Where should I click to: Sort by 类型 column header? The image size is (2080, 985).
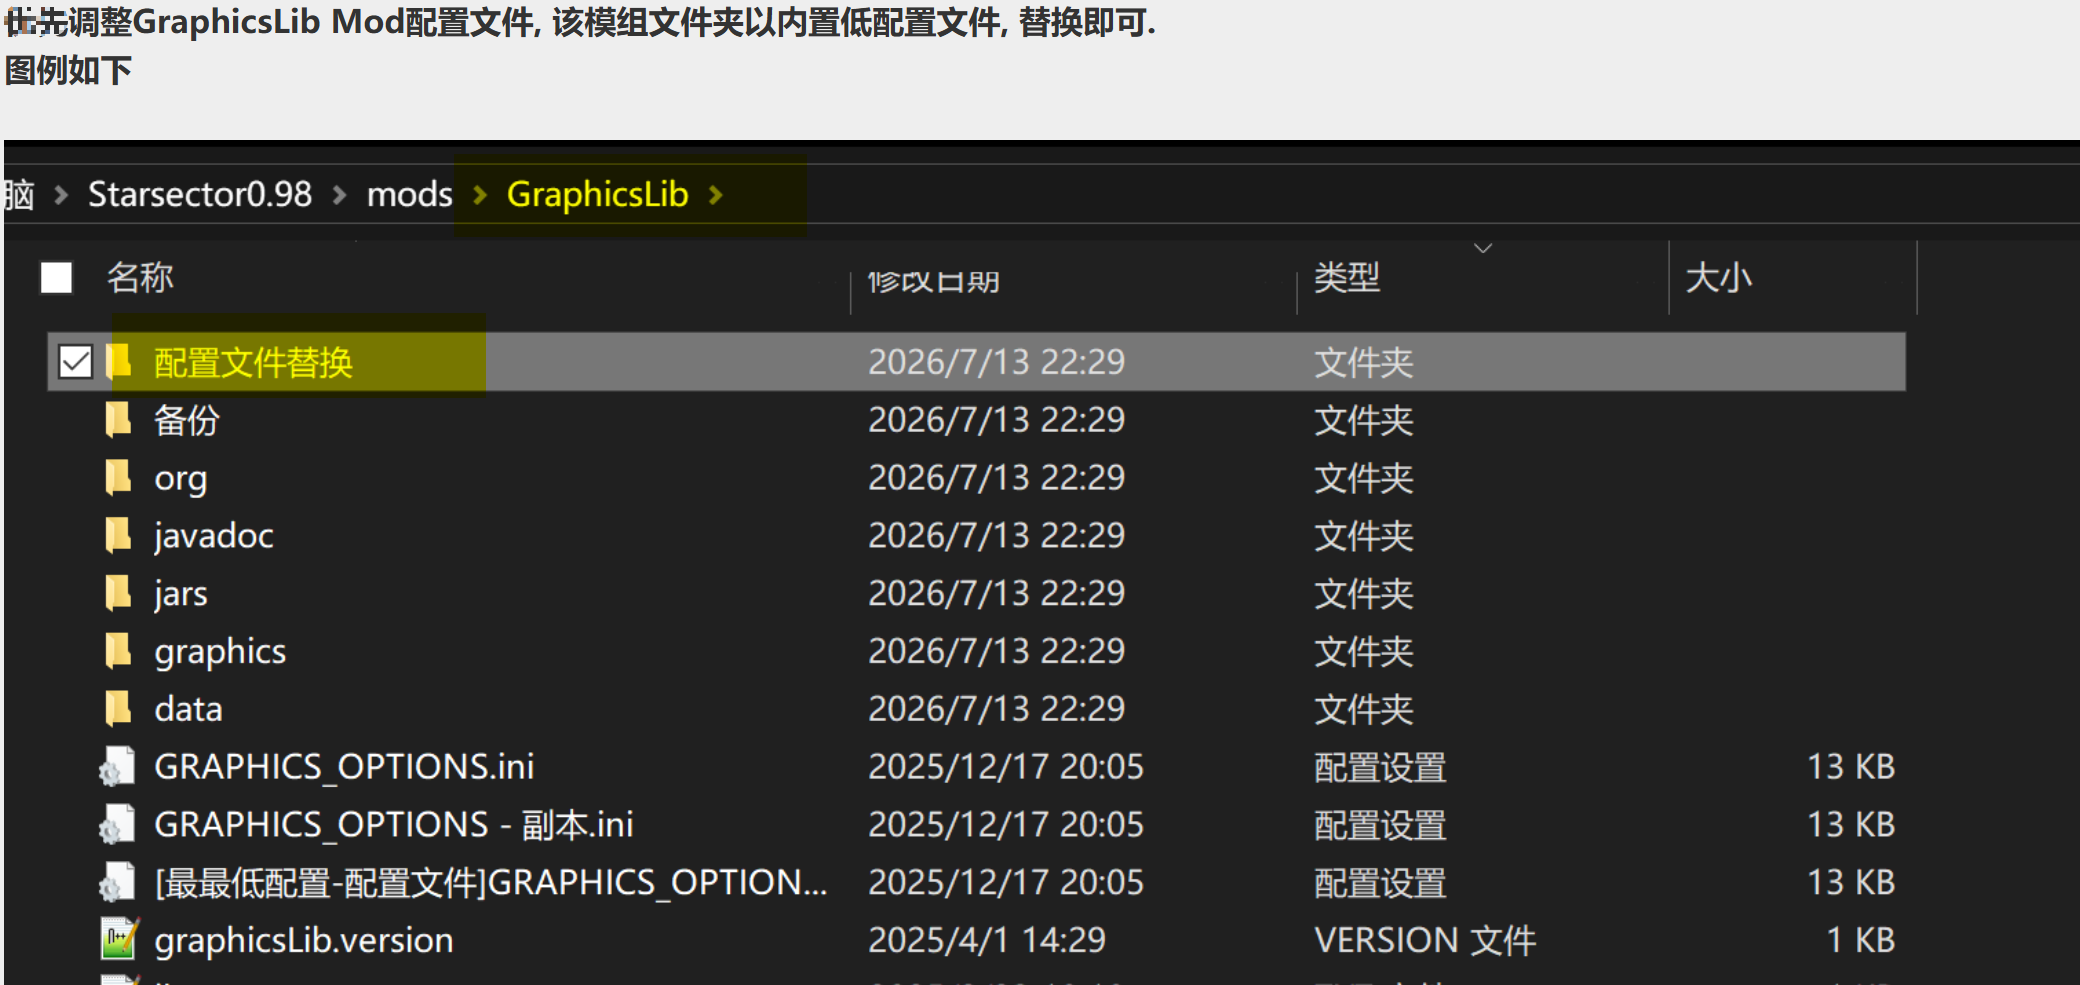[x=1347, y=277]
